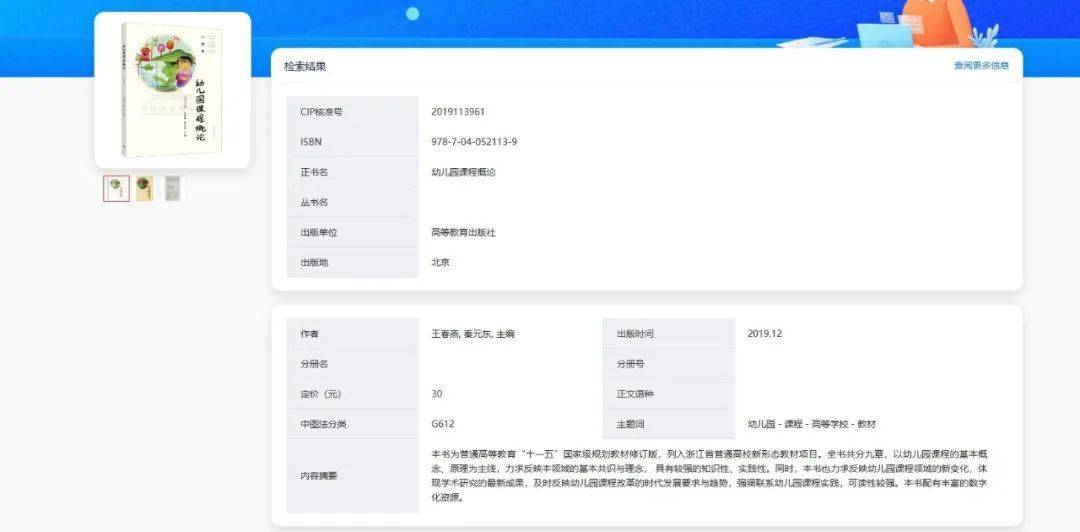The height and width of the screenshot is (532, 1080).
Task: Click the 丛书名 label cell
Action: 353,203
